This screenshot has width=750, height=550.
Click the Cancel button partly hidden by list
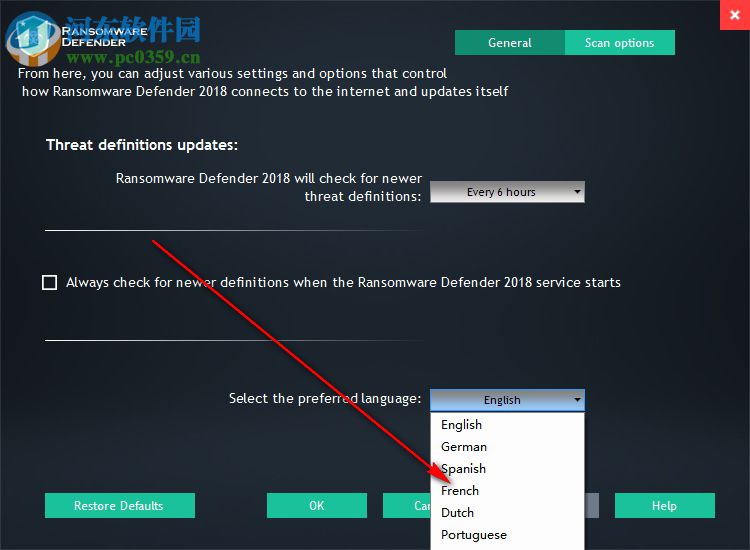click(407, 506)
